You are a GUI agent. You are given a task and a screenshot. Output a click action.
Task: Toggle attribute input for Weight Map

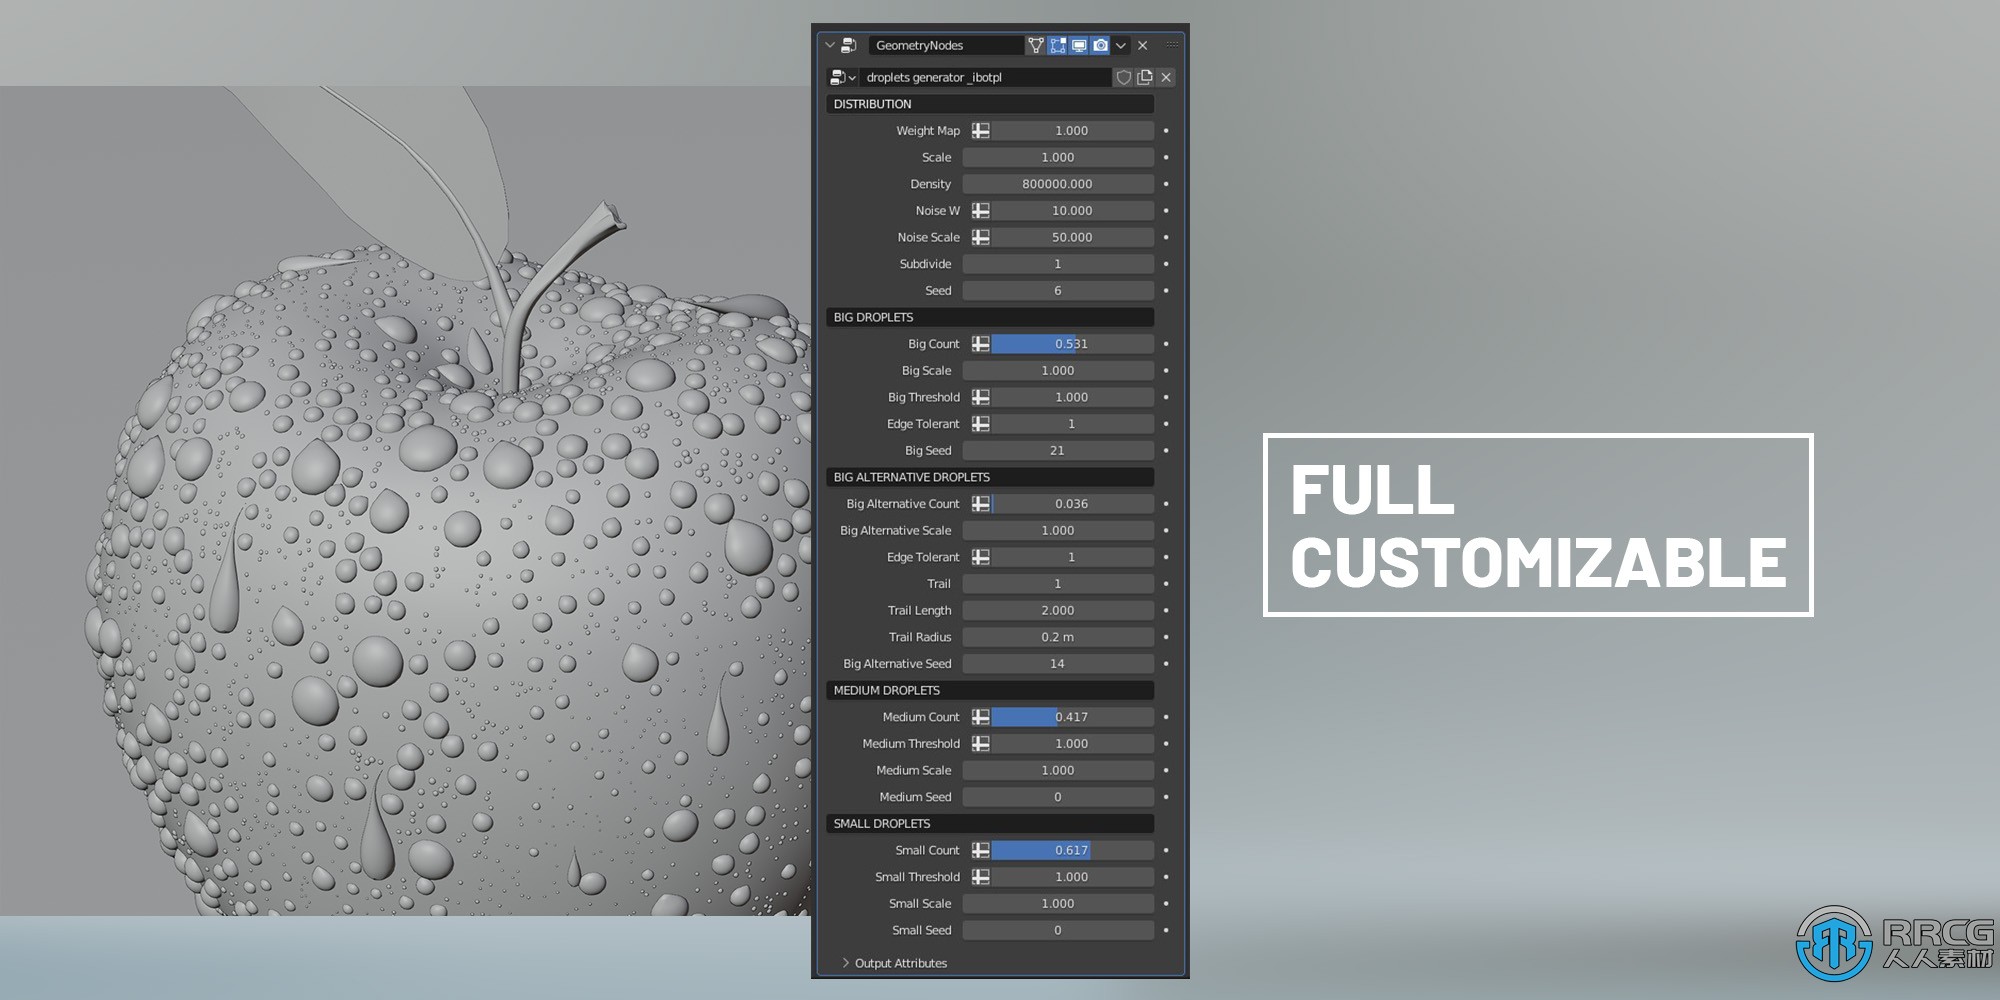pyautogui.click(x=981, y=131)
